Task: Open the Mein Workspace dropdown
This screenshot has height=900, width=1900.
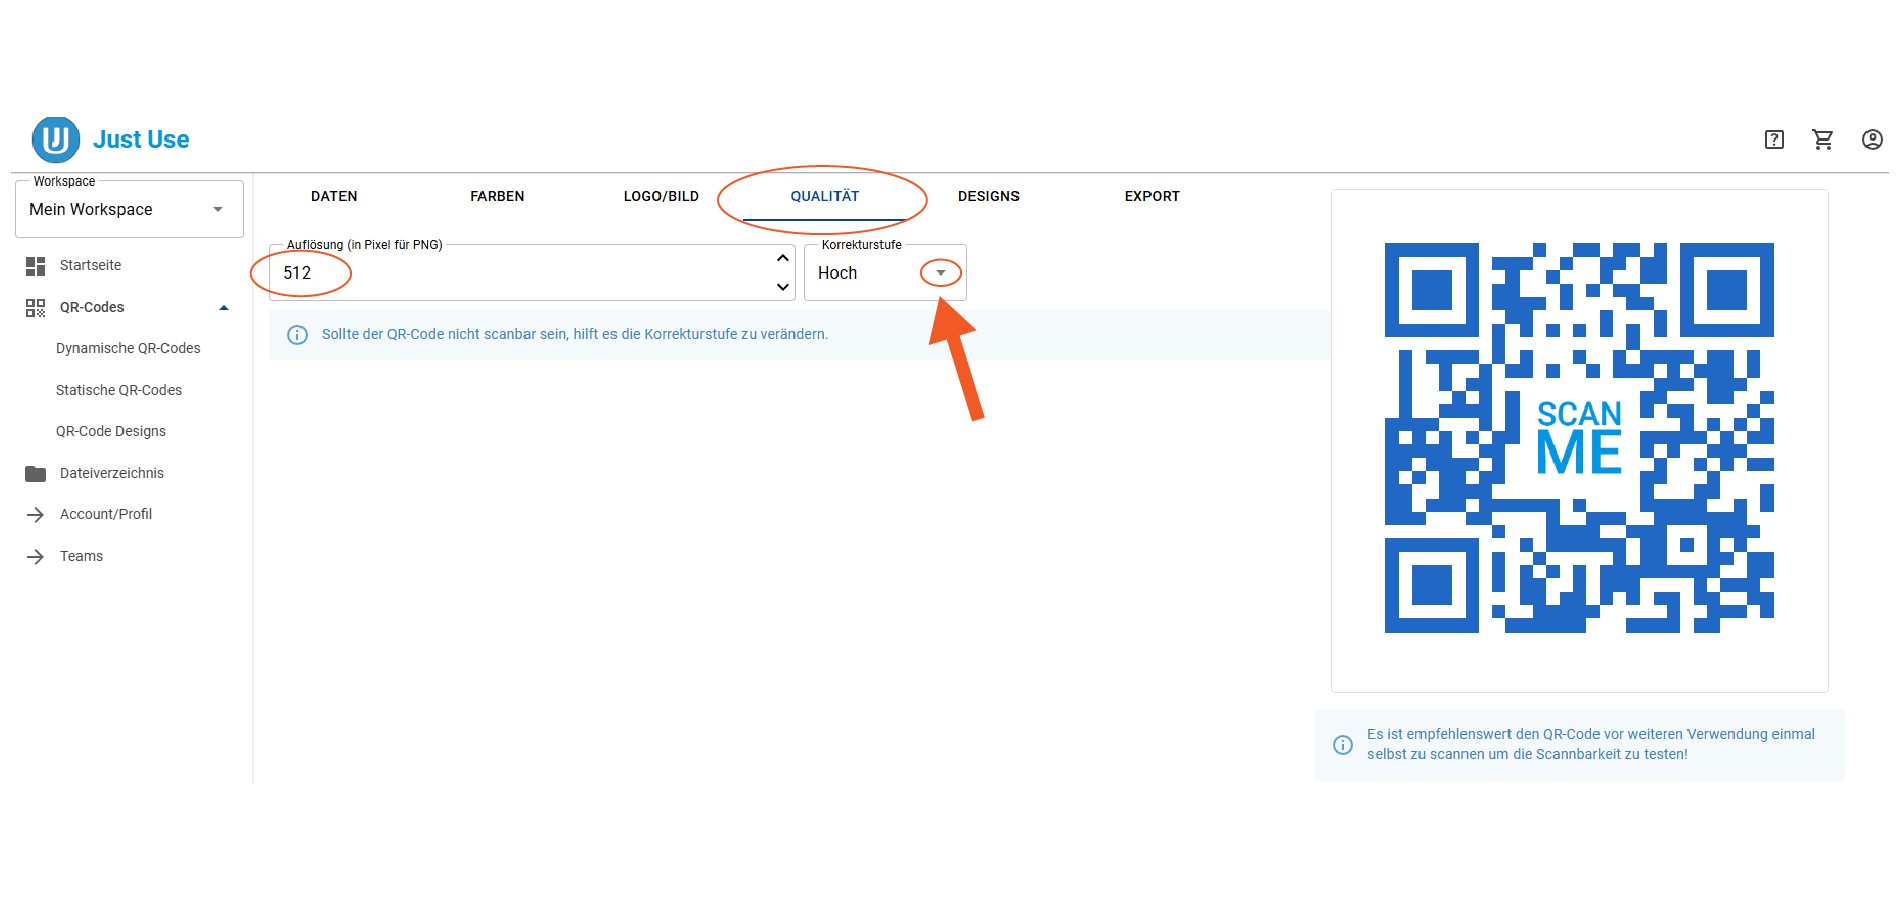Action: [129, 209]
